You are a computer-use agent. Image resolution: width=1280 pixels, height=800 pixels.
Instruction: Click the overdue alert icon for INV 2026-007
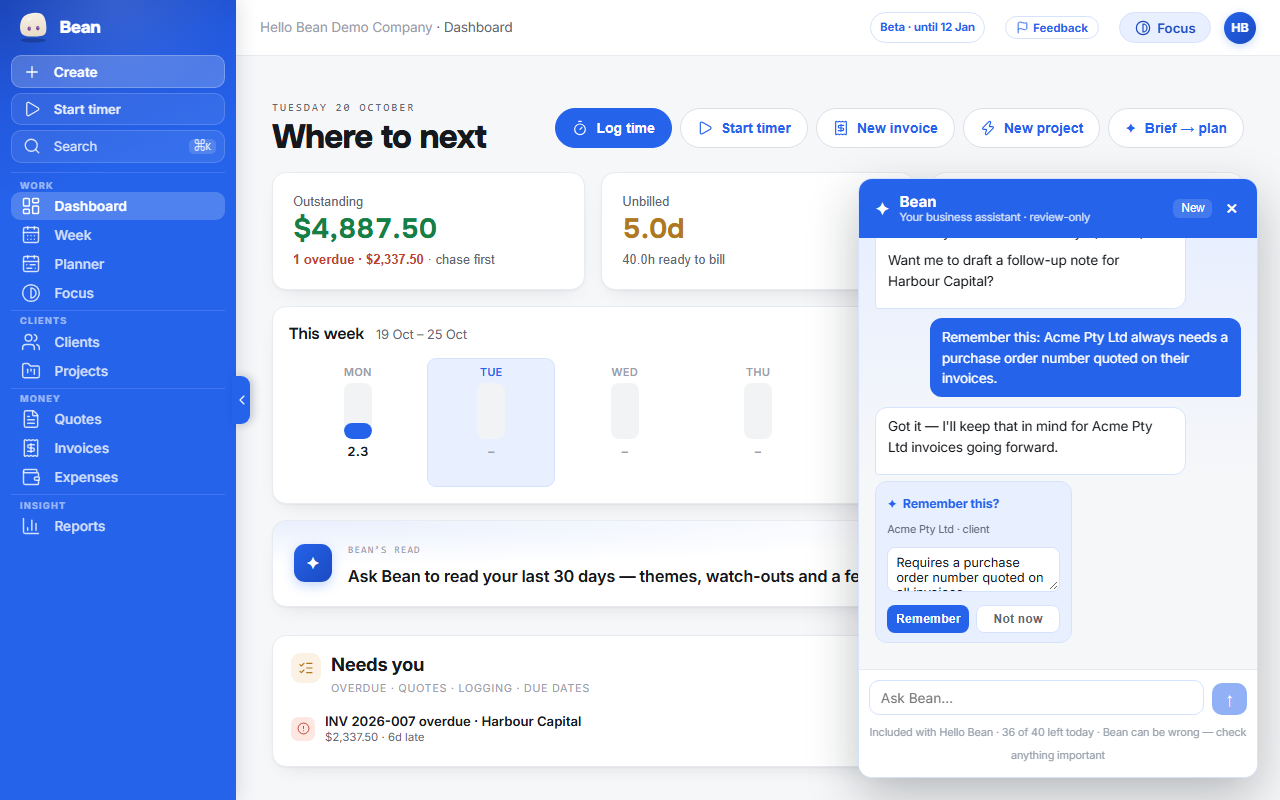coord(303,729)
